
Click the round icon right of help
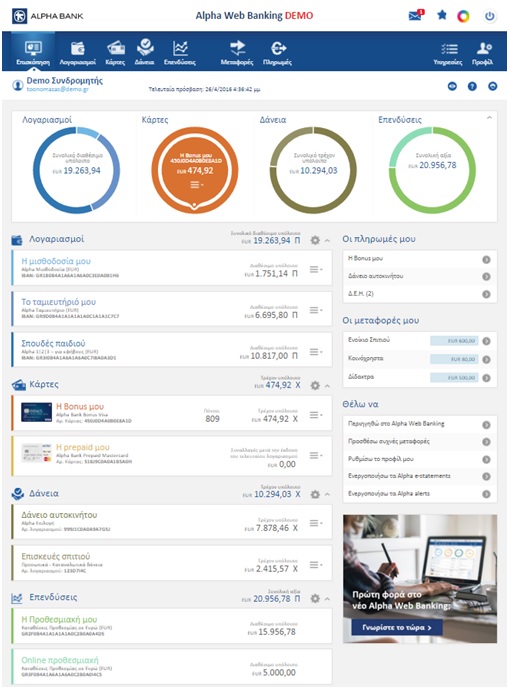[493, 87]
